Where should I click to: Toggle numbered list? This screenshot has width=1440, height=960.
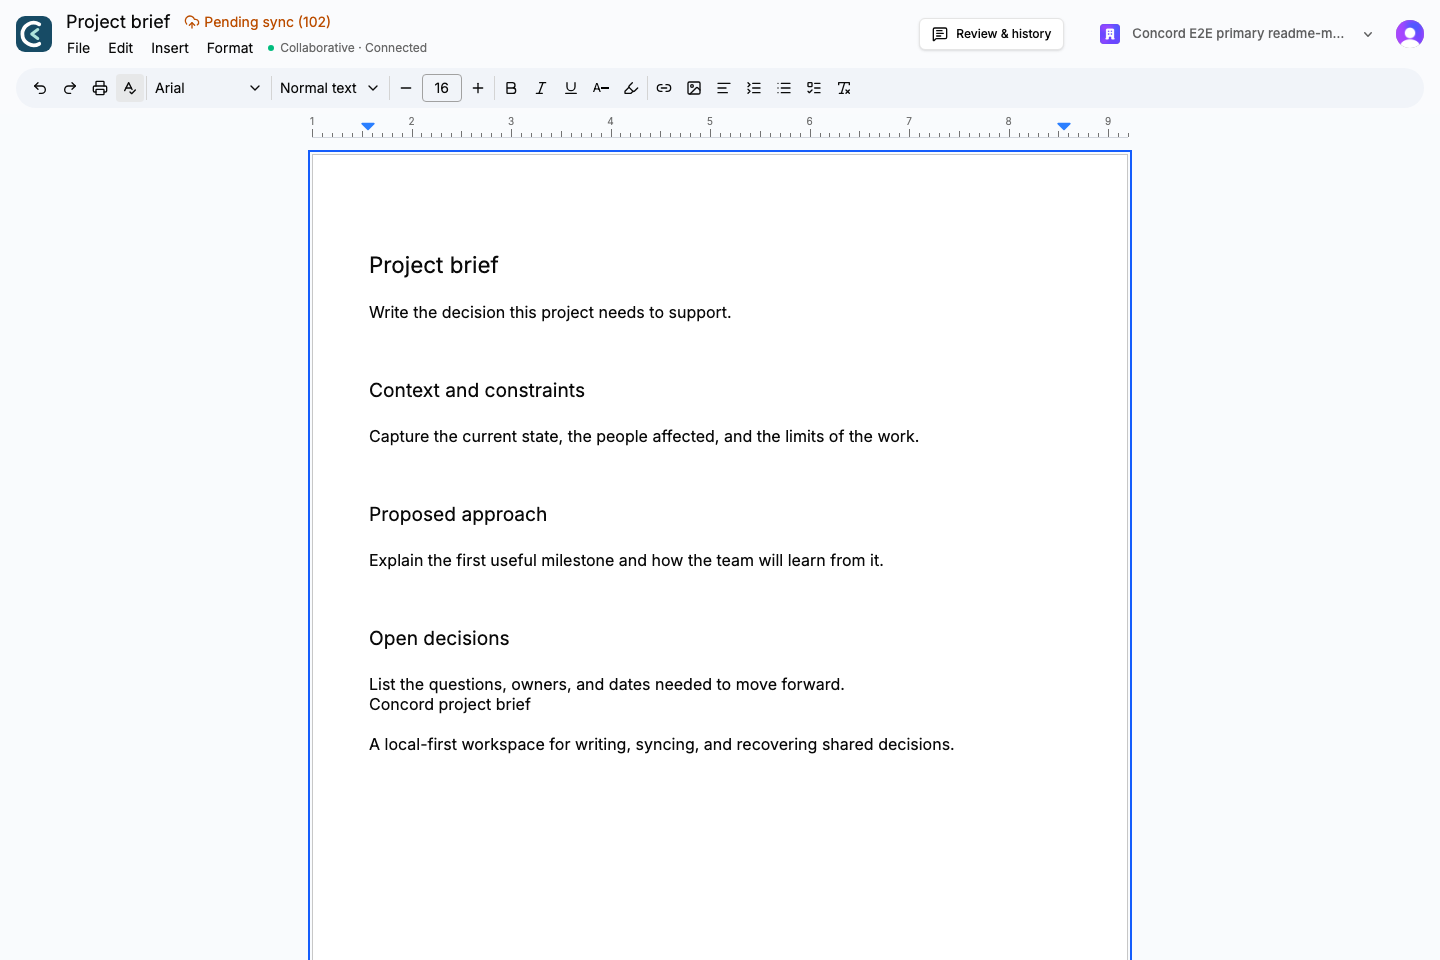[754, 88]
